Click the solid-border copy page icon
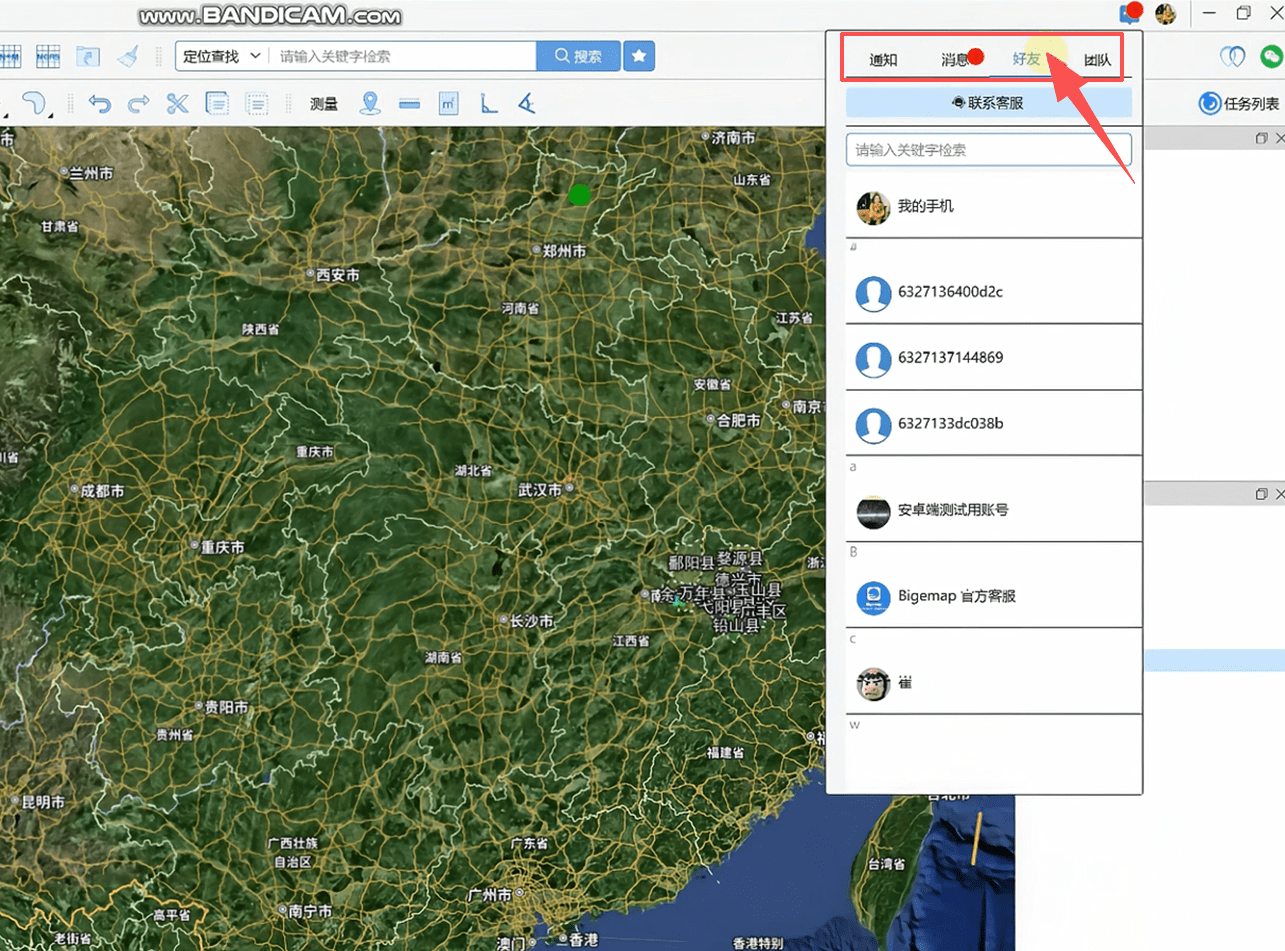The width and height of the screenshot is (1285, 951). [217, 103]
